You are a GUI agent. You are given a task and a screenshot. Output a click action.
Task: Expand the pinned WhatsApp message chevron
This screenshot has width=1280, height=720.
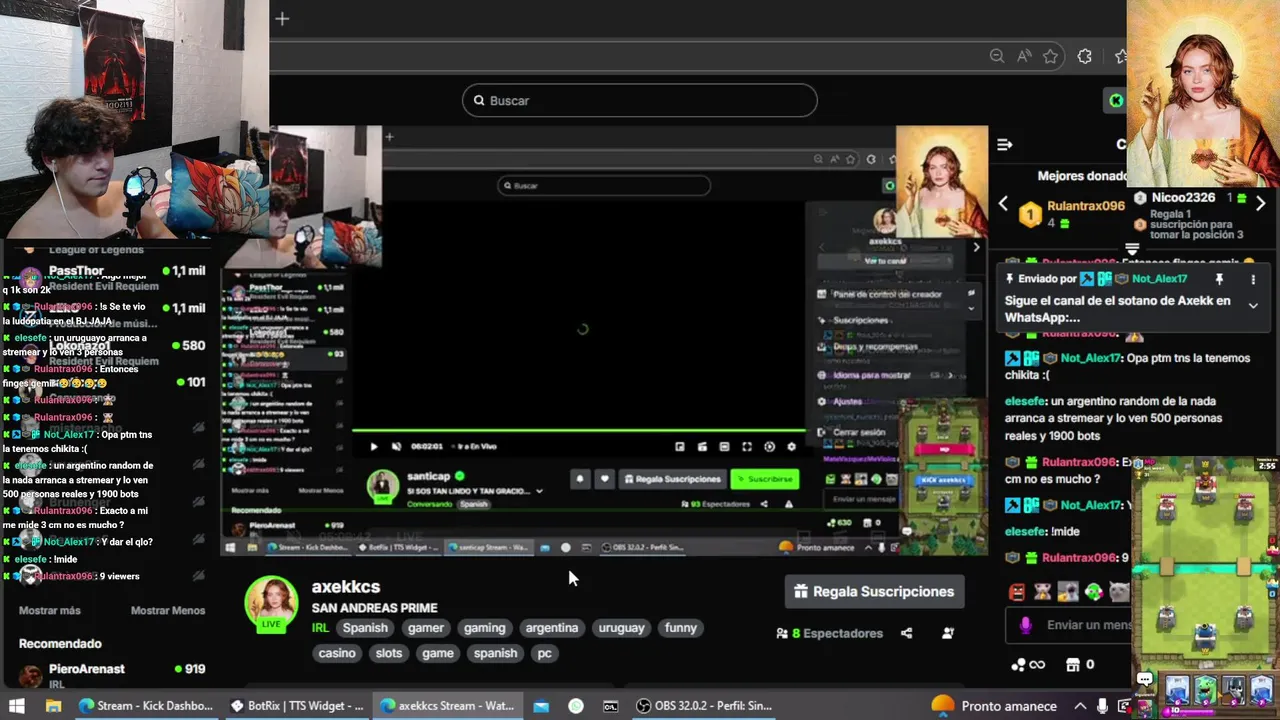1253,306
